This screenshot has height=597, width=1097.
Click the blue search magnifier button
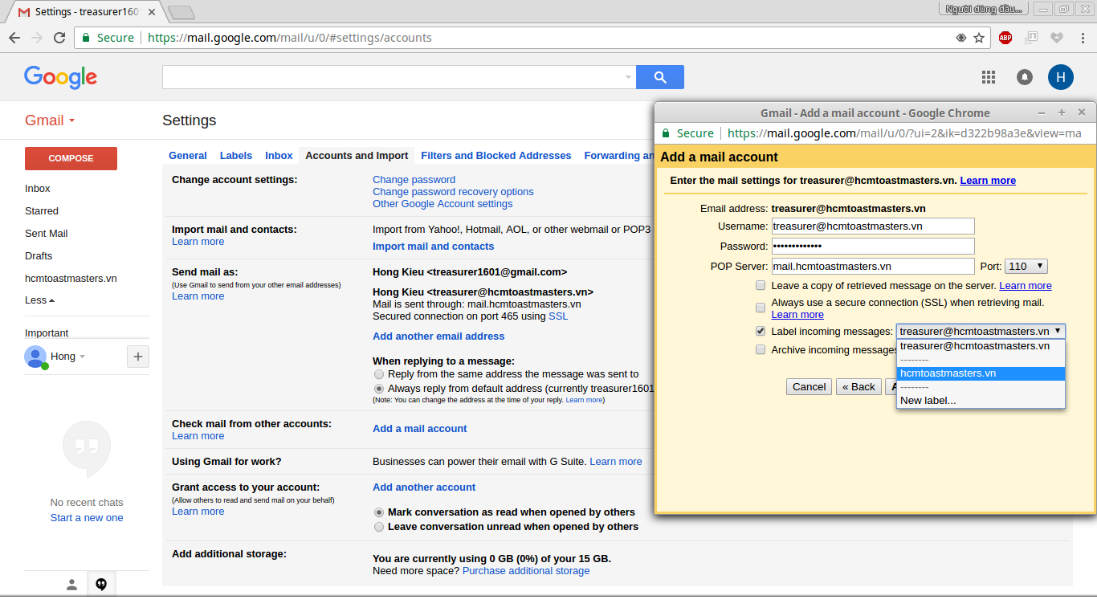click(660, 77)
